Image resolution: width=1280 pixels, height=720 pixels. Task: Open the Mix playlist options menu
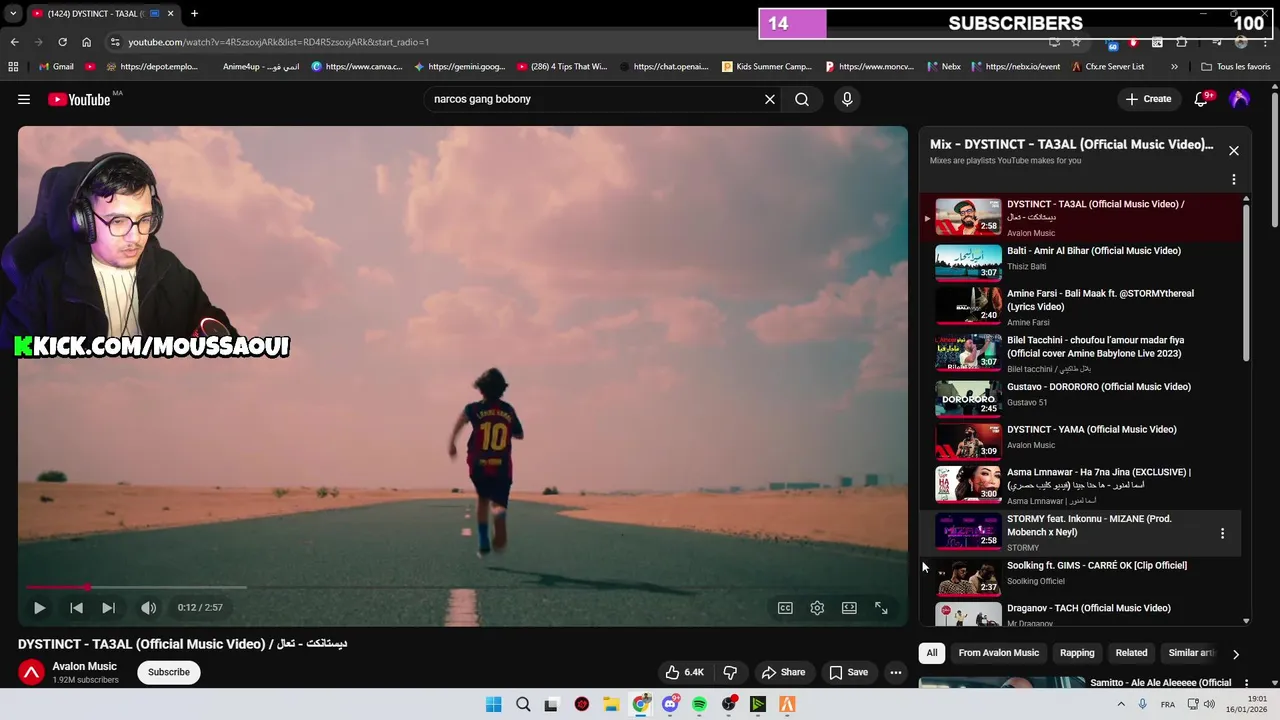[1233, 180]
